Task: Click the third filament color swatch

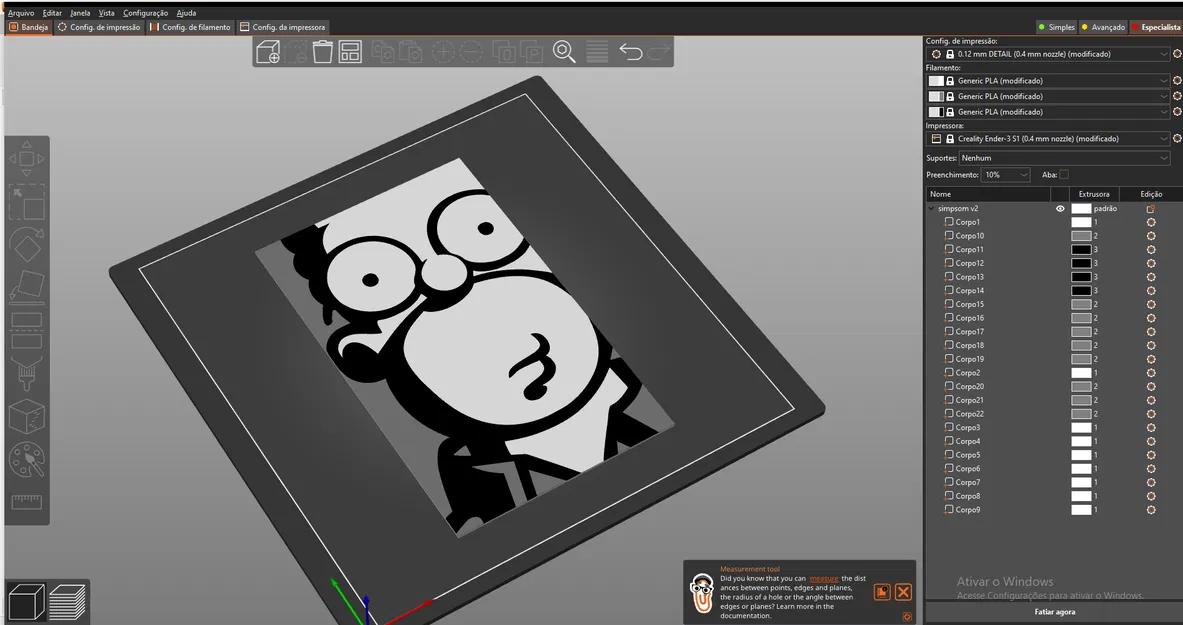Action: point(936,112)
